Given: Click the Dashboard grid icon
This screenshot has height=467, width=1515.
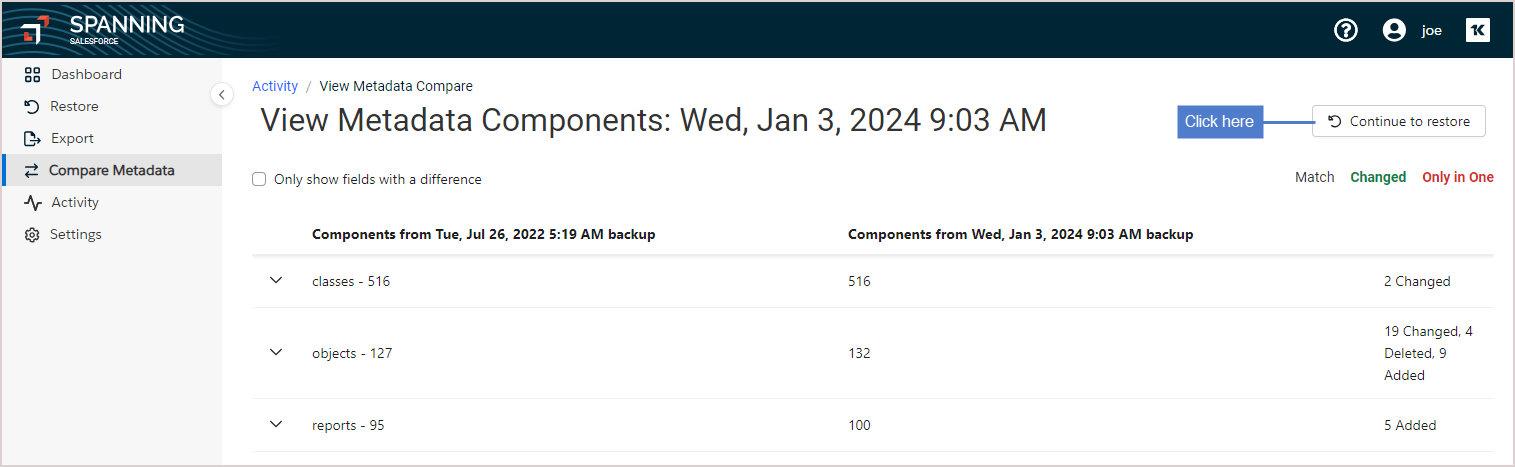Looking at the screenshot, I should pyautogui.click(x=32, y=74).
